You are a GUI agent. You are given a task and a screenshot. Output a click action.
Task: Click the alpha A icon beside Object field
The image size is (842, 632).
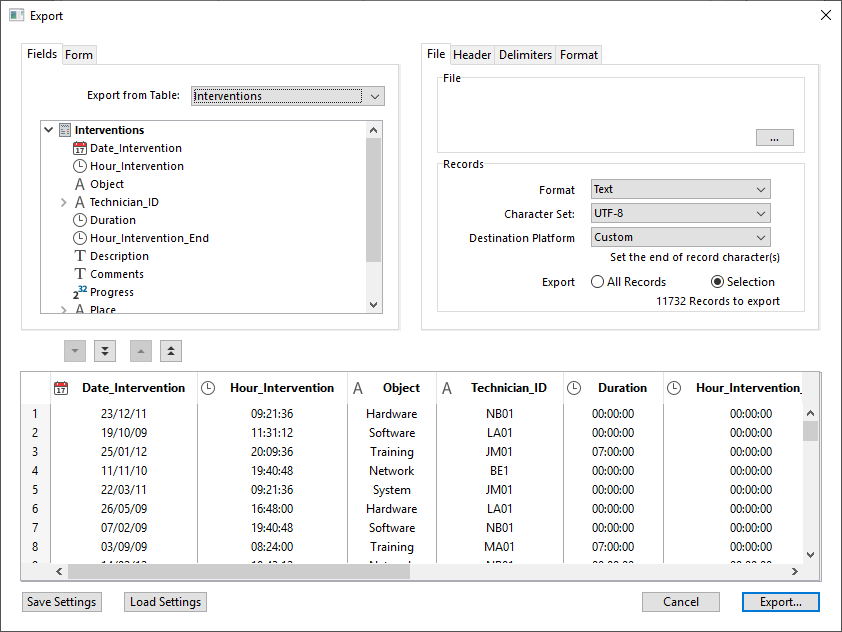[80, 184]
